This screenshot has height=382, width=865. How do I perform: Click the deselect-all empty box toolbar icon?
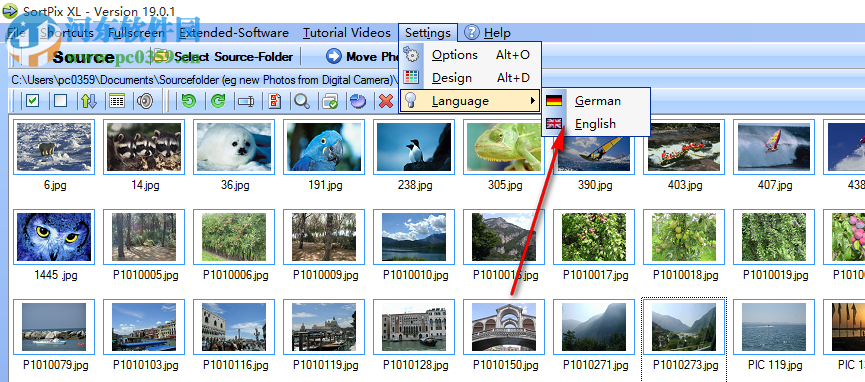(x=60, y=101)
